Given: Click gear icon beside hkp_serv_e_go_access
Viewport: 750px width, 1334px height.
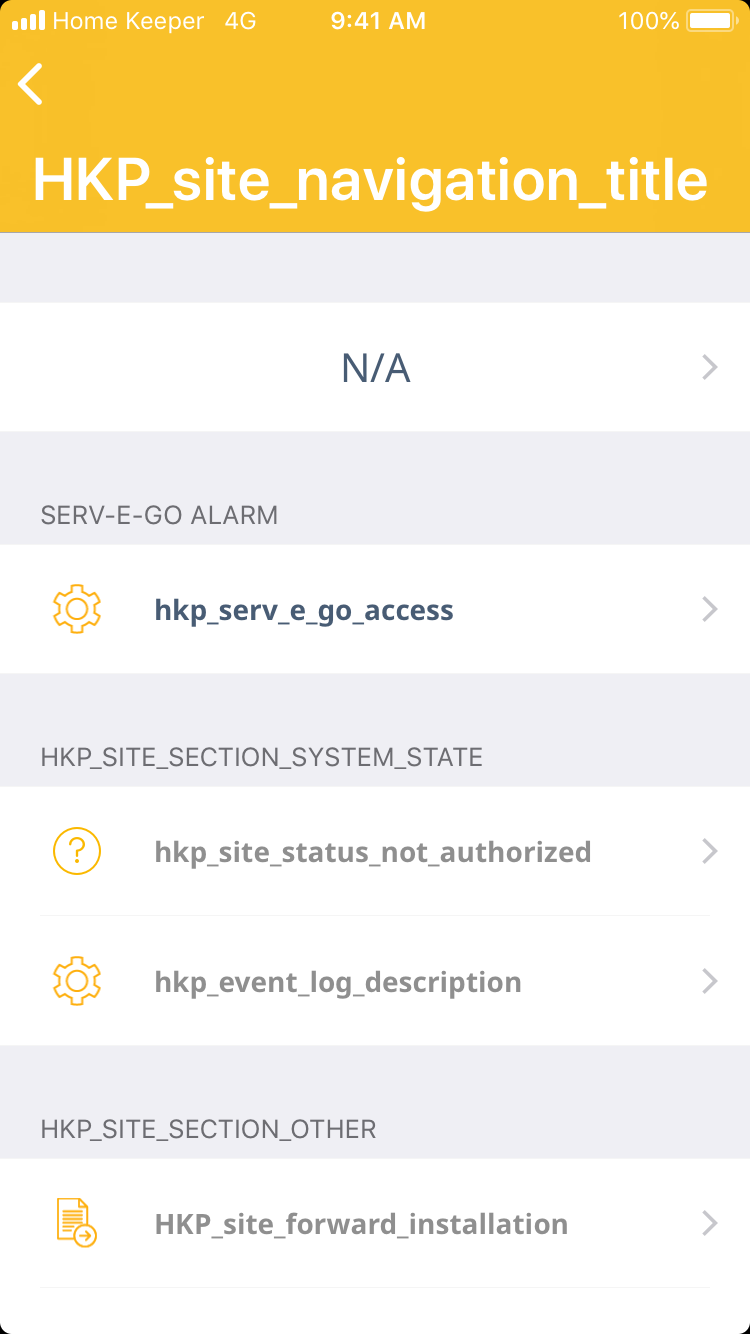Looking at the screenshot, I should [77, 610].
